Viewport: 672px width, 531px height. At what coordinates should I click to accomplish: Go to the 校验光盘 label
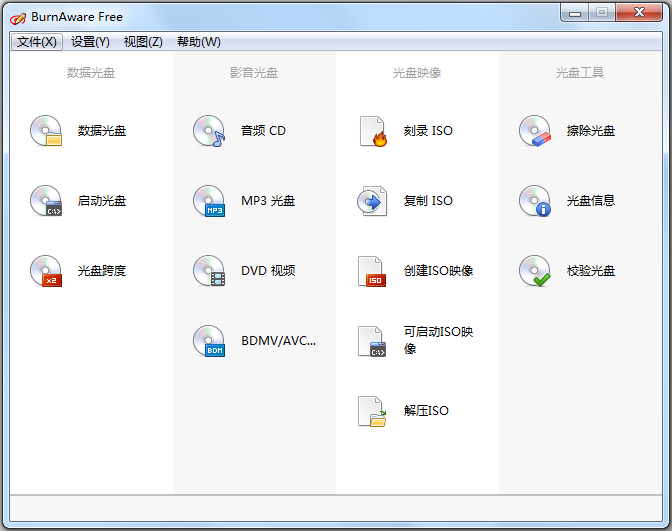pos(591,271)
